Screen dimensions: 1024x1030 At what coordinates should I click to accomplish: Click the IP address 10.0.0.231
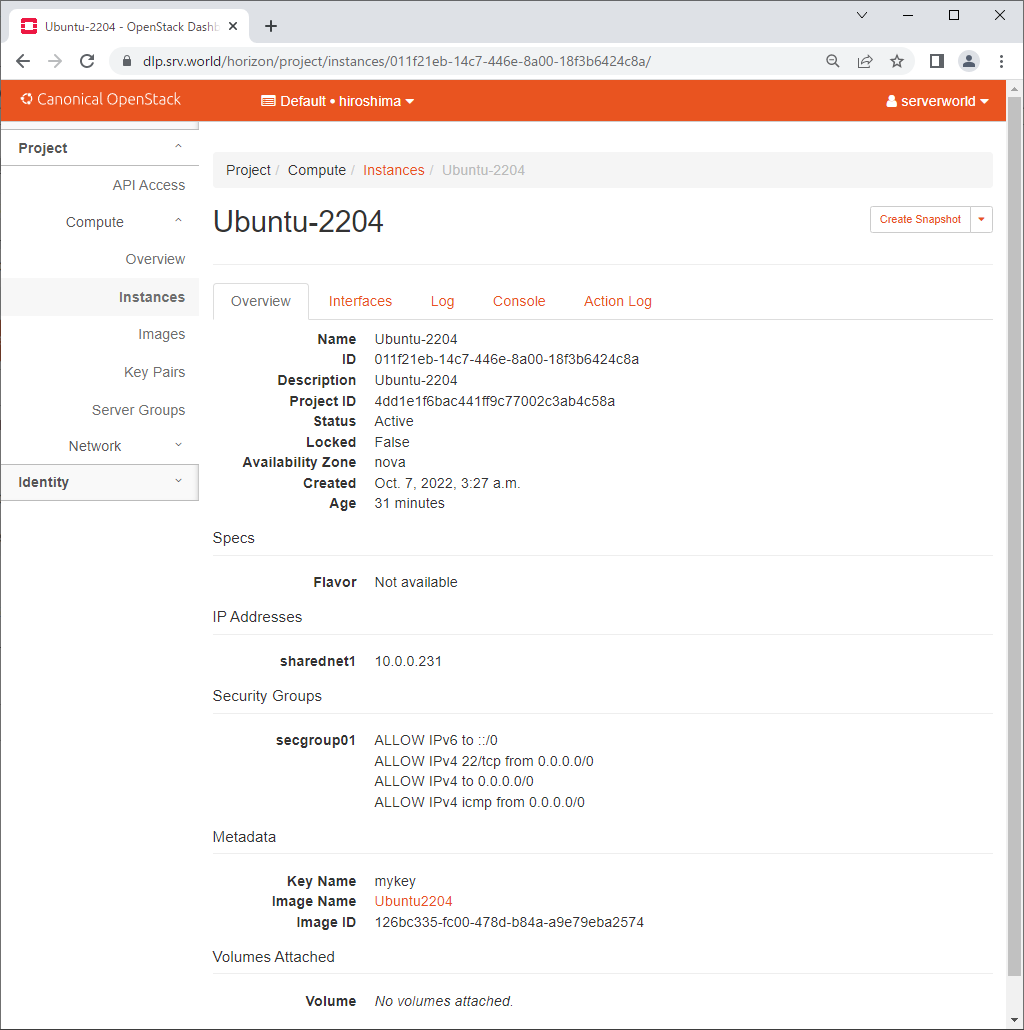pyautogui.click(x=408, y=661)
